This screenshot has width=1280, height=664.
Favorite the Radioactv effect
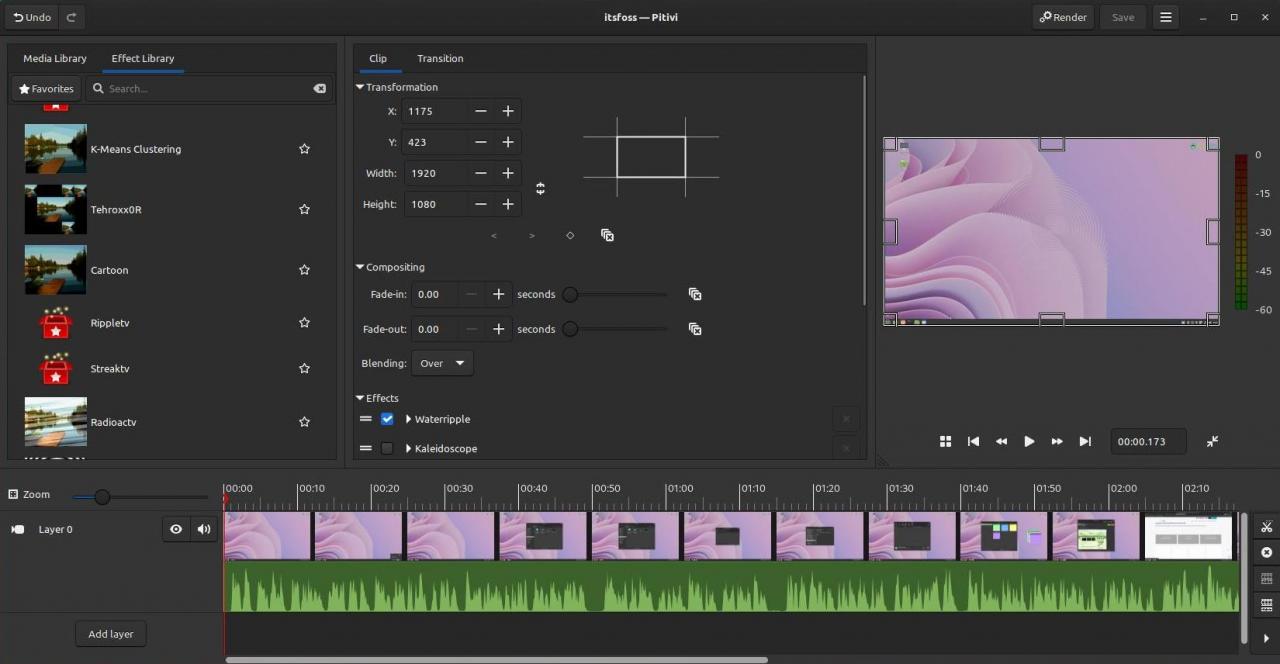304,422
